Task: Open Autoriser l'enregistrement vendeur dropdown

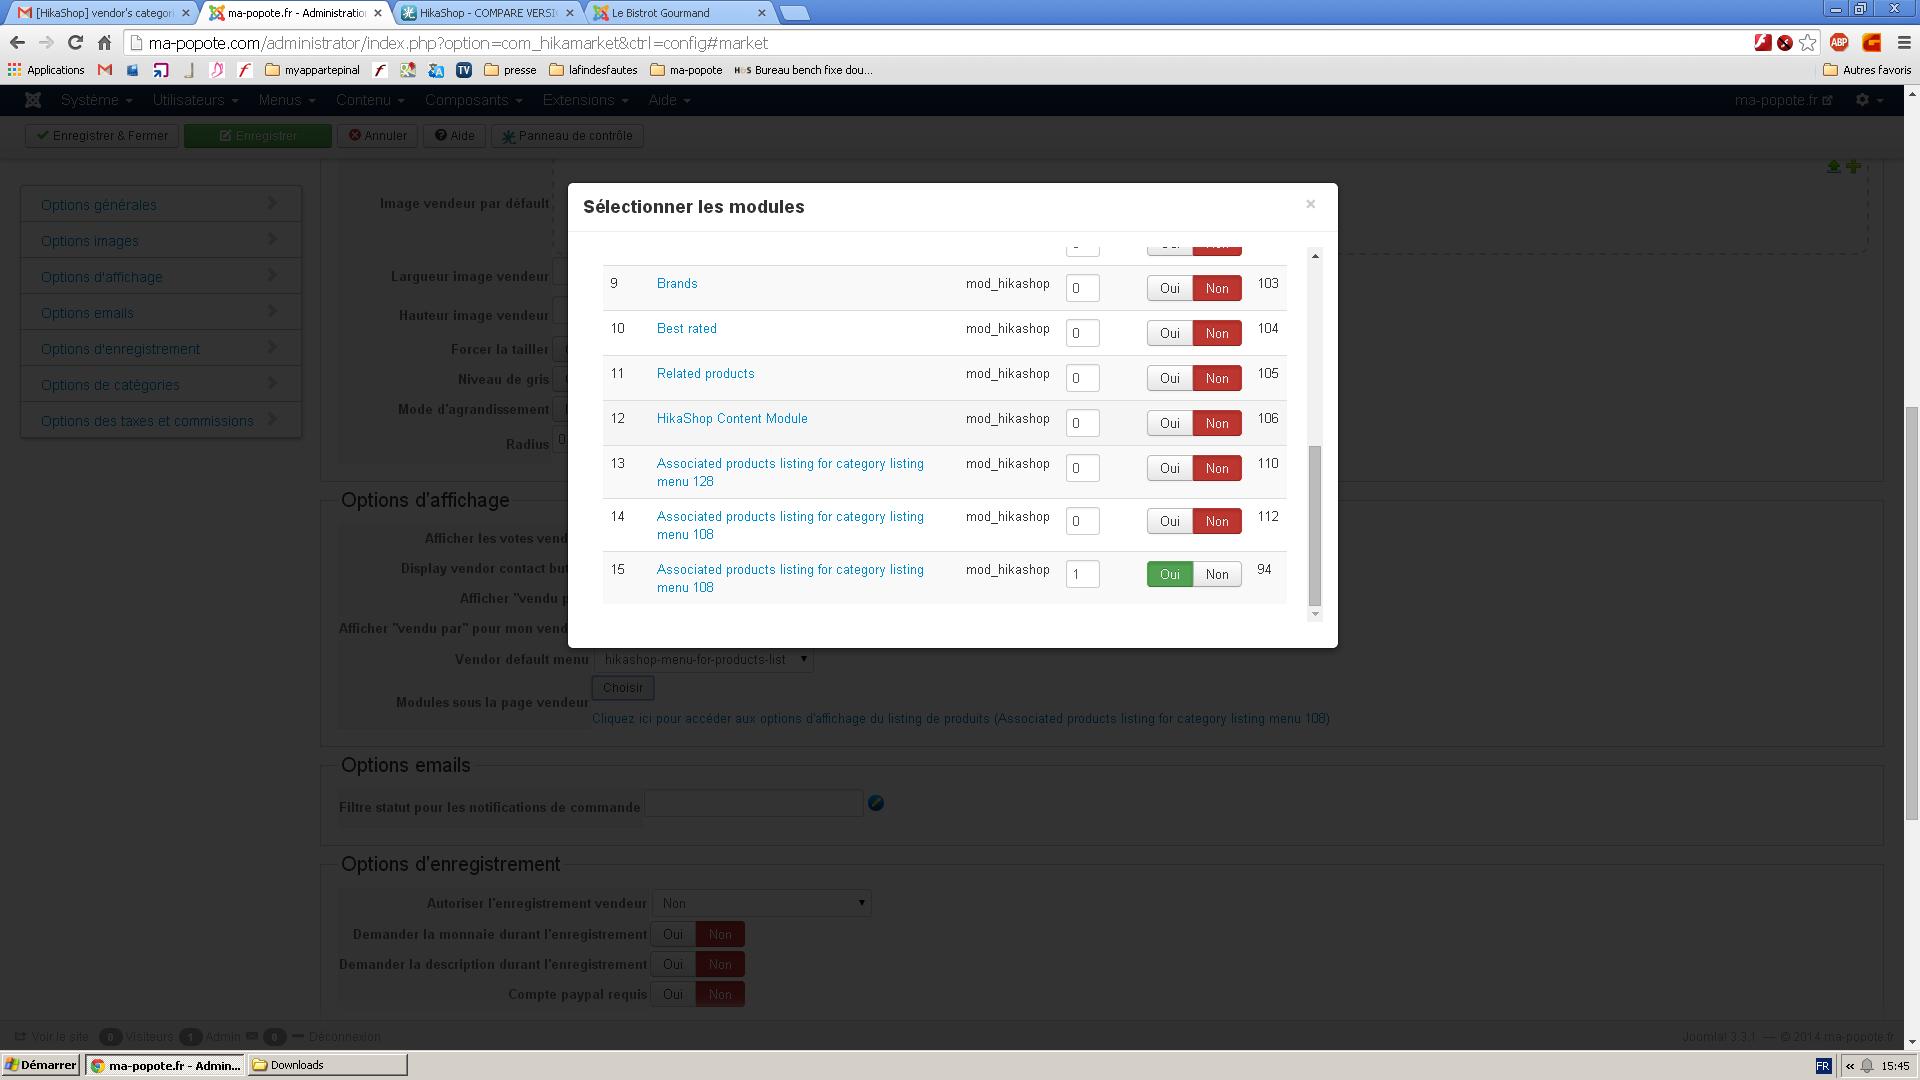Action: tap(761, 903)
